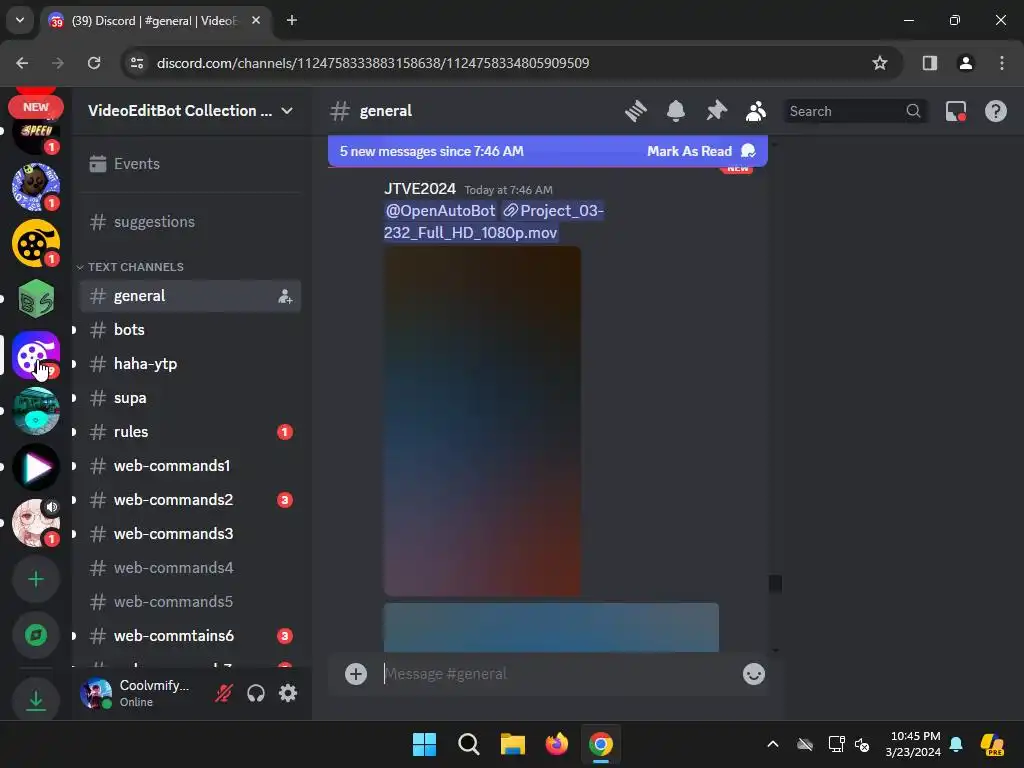This screenshot has height=768, width=1024.
Task: Jump to 5 new messages since 7:46 AM
Action: pos(432,152)
